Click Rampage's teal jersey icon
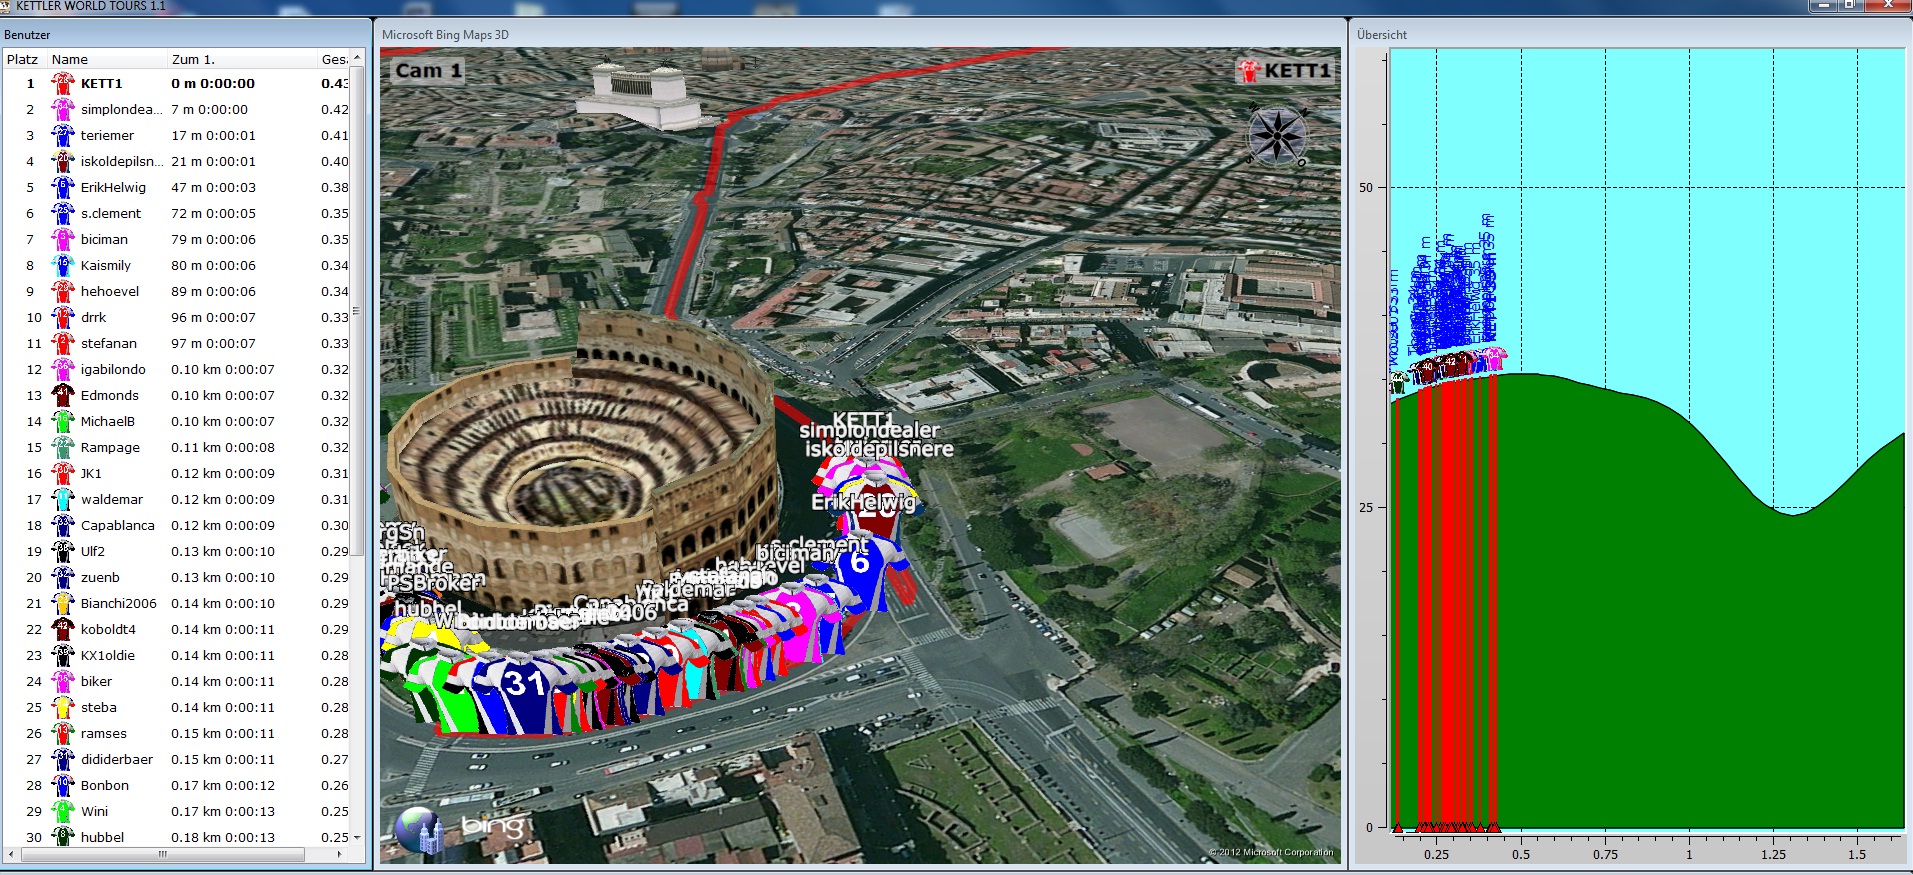1913x875 pixels. tap(63, 448)
